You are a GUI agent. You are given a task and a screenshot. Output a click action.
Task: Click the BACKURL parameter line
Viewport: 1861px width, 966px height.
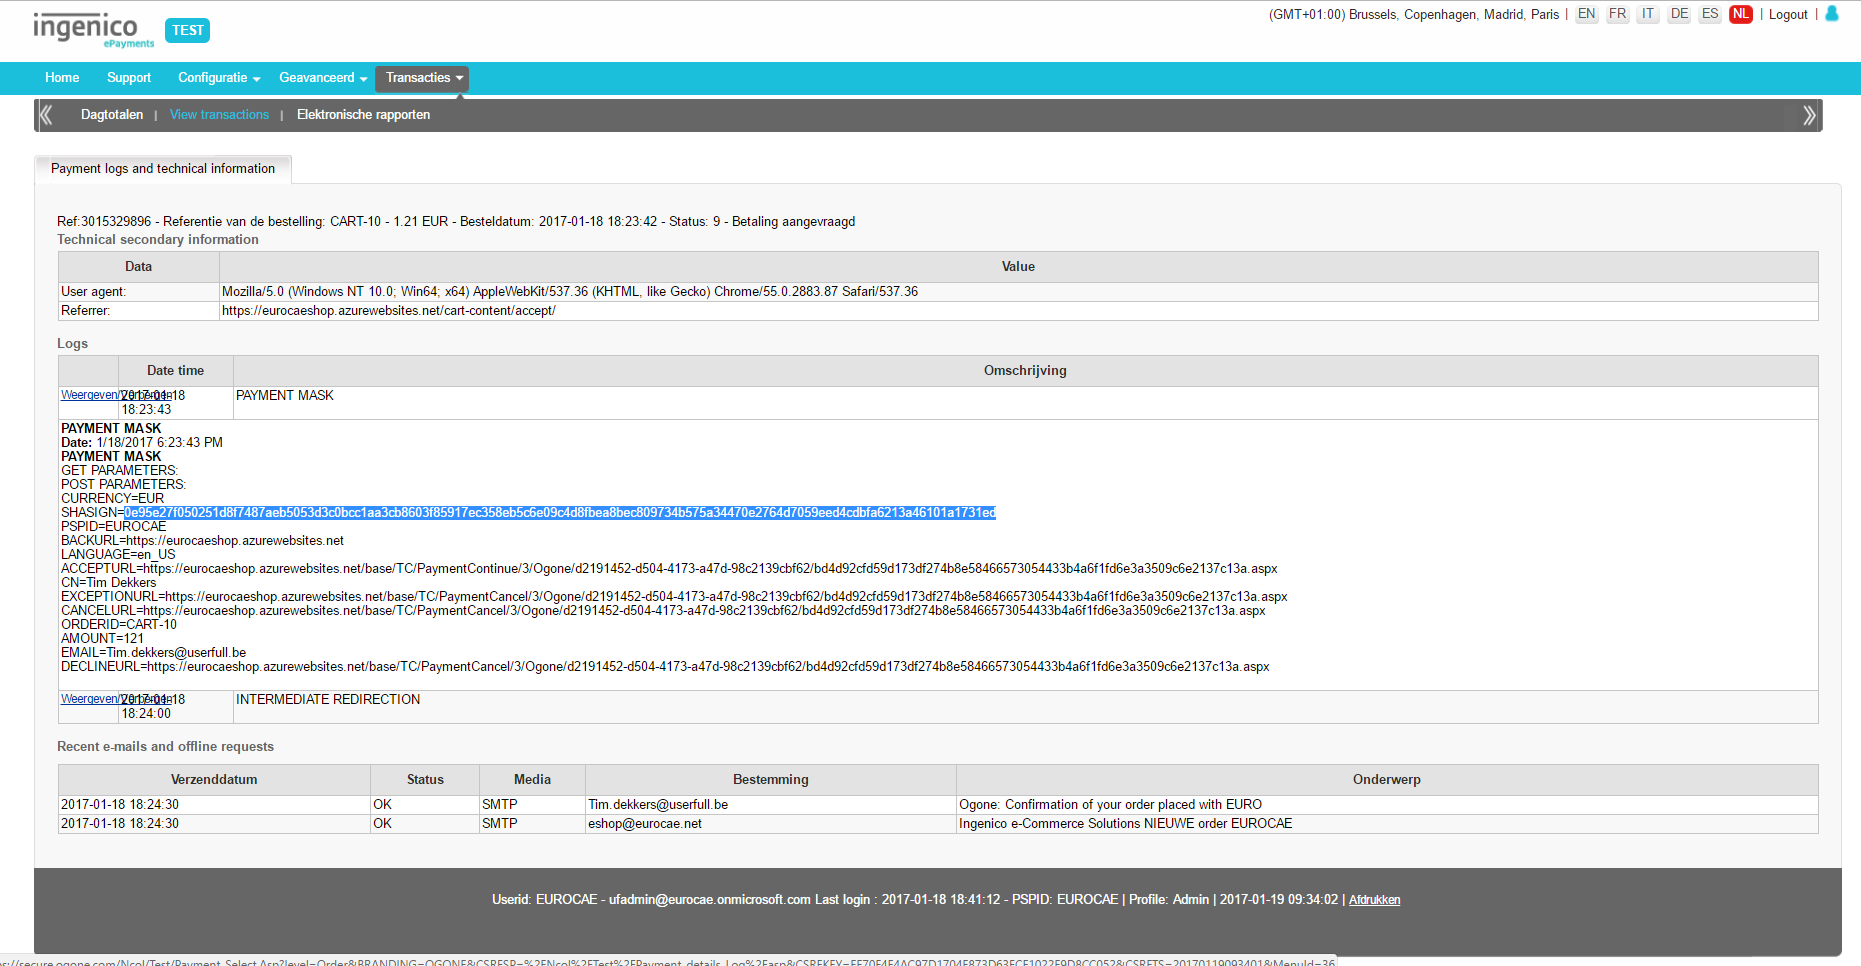point(202,541)
